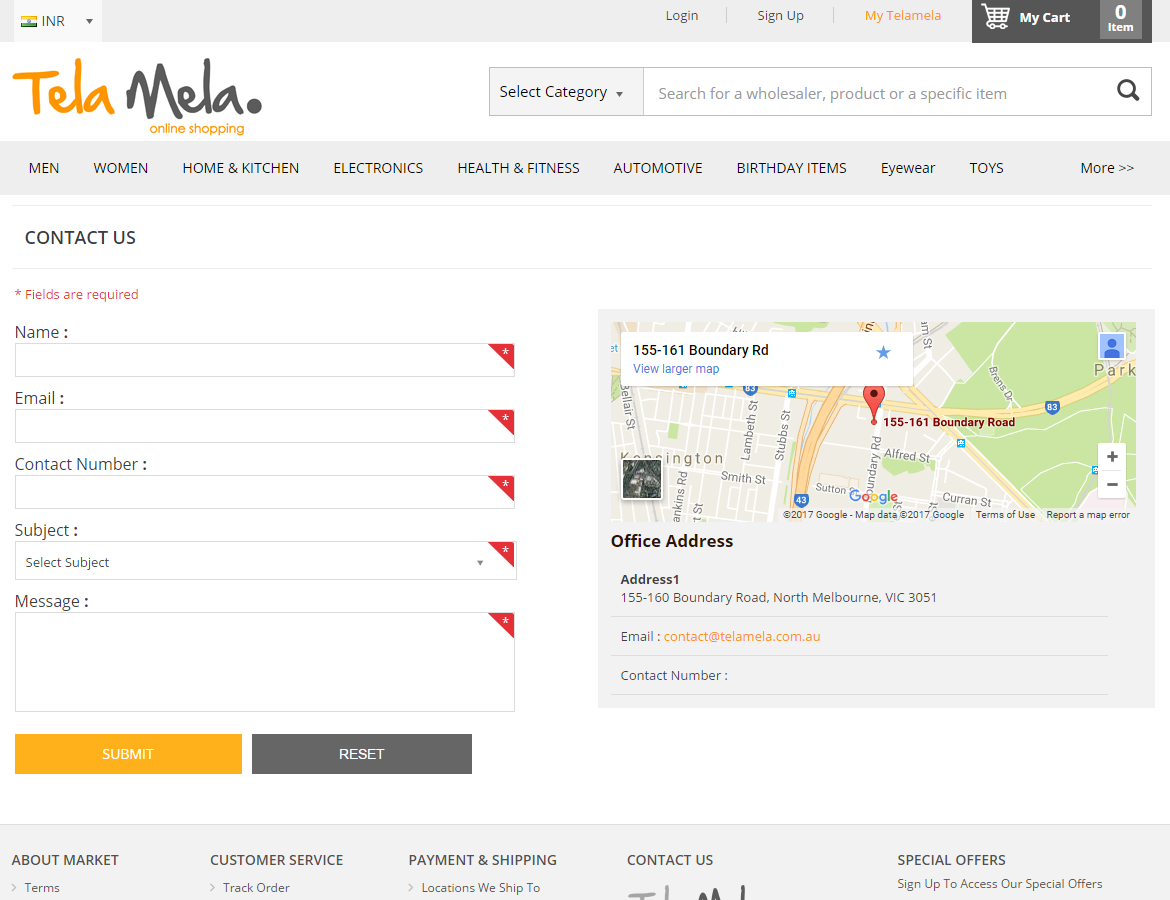This screenshot has width=1170, height=900.
Task: Open Locations We Ship To link
Action: (481, 887)
